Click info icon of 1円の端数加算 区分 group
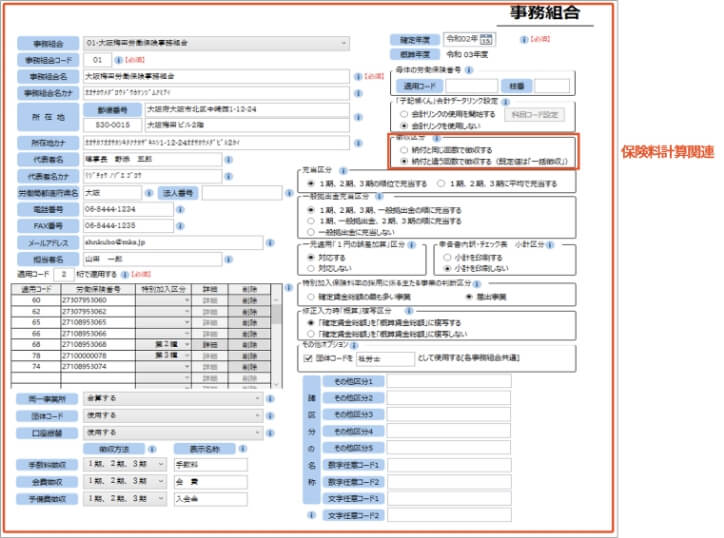The height and width of the screenshot is (538, 724). click(x=411, y=245)
